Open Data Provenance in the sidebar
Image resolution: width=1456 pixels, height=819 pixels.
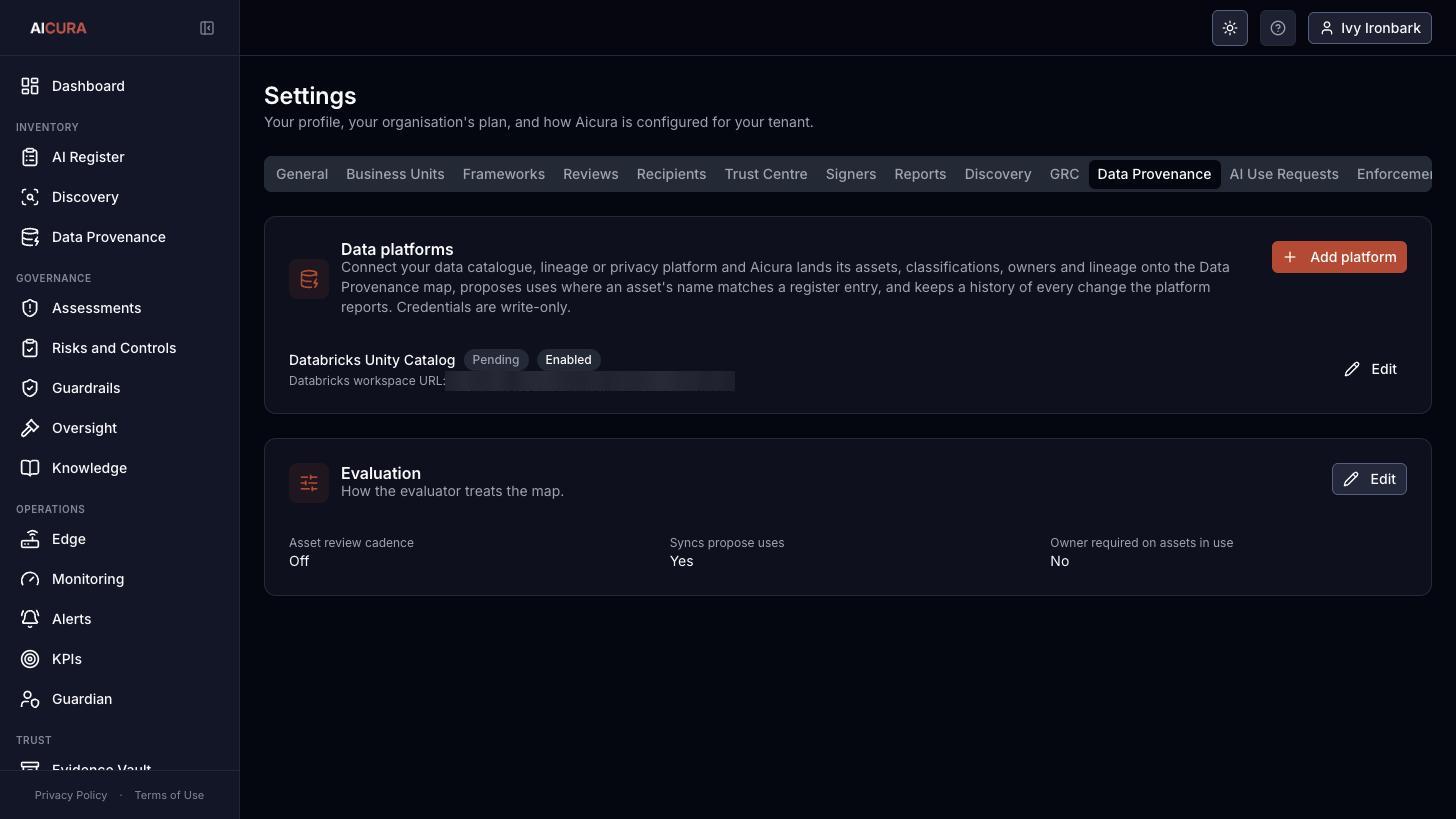[120, 237]
